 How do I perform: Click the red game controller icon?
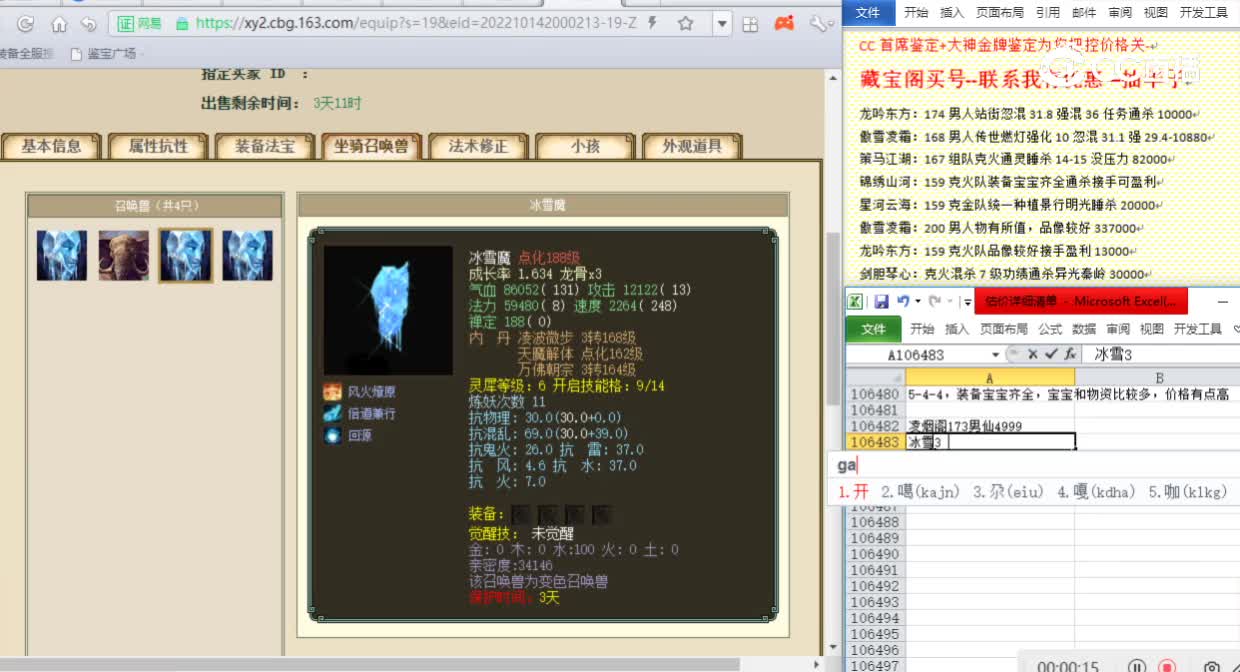point(785,23)
